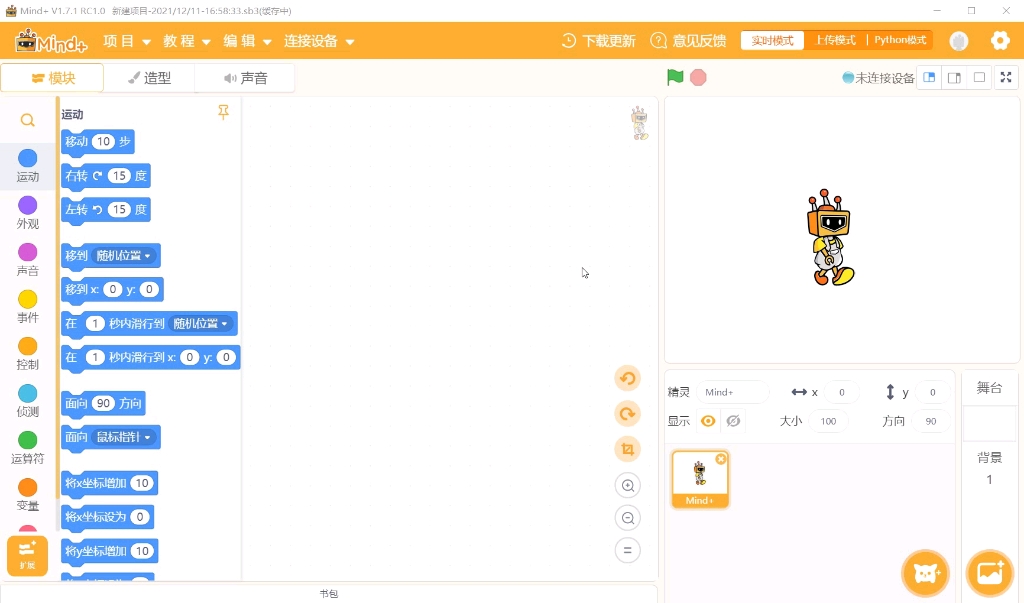Select the 外观 (Looks) category
The width and height of the screenshot is (1024, 603).
click(x=27, y=213)
